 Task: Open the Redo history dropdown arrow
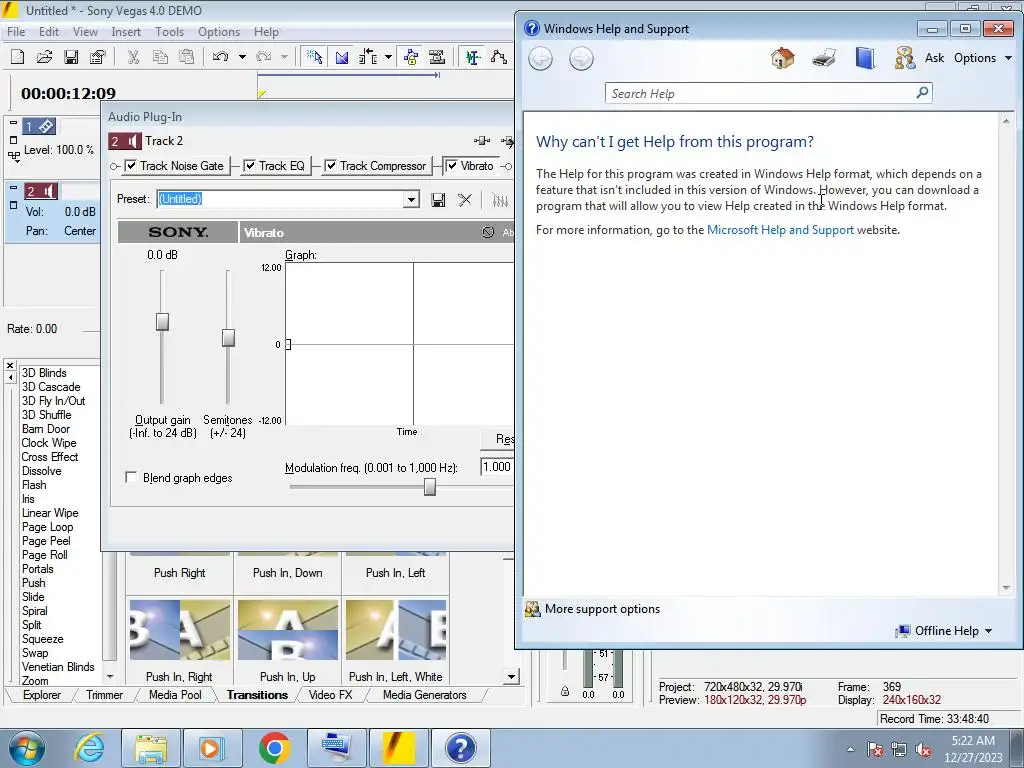tap(285, 57)
